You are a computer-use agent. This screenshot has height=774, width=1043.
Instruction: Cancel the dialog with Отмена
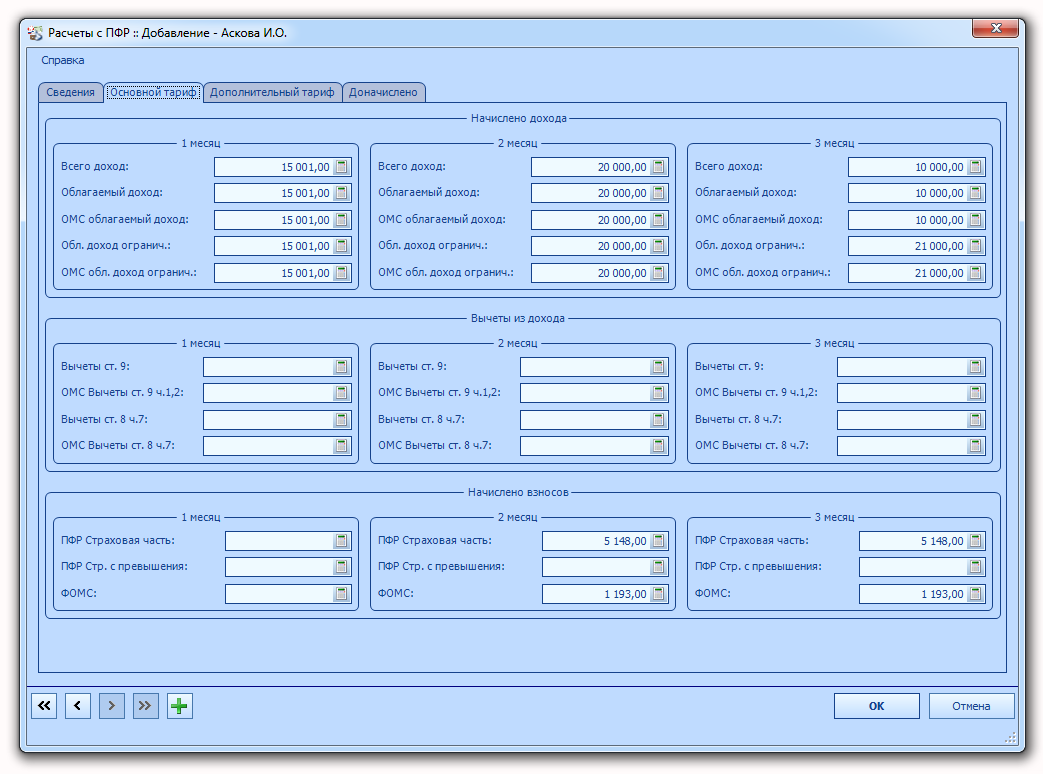(971, 706)
